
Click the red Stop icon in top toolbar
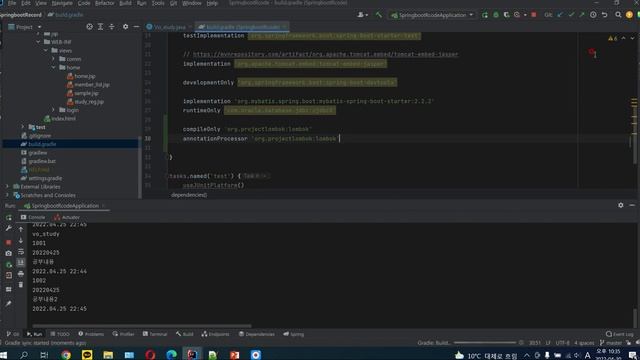533,15
